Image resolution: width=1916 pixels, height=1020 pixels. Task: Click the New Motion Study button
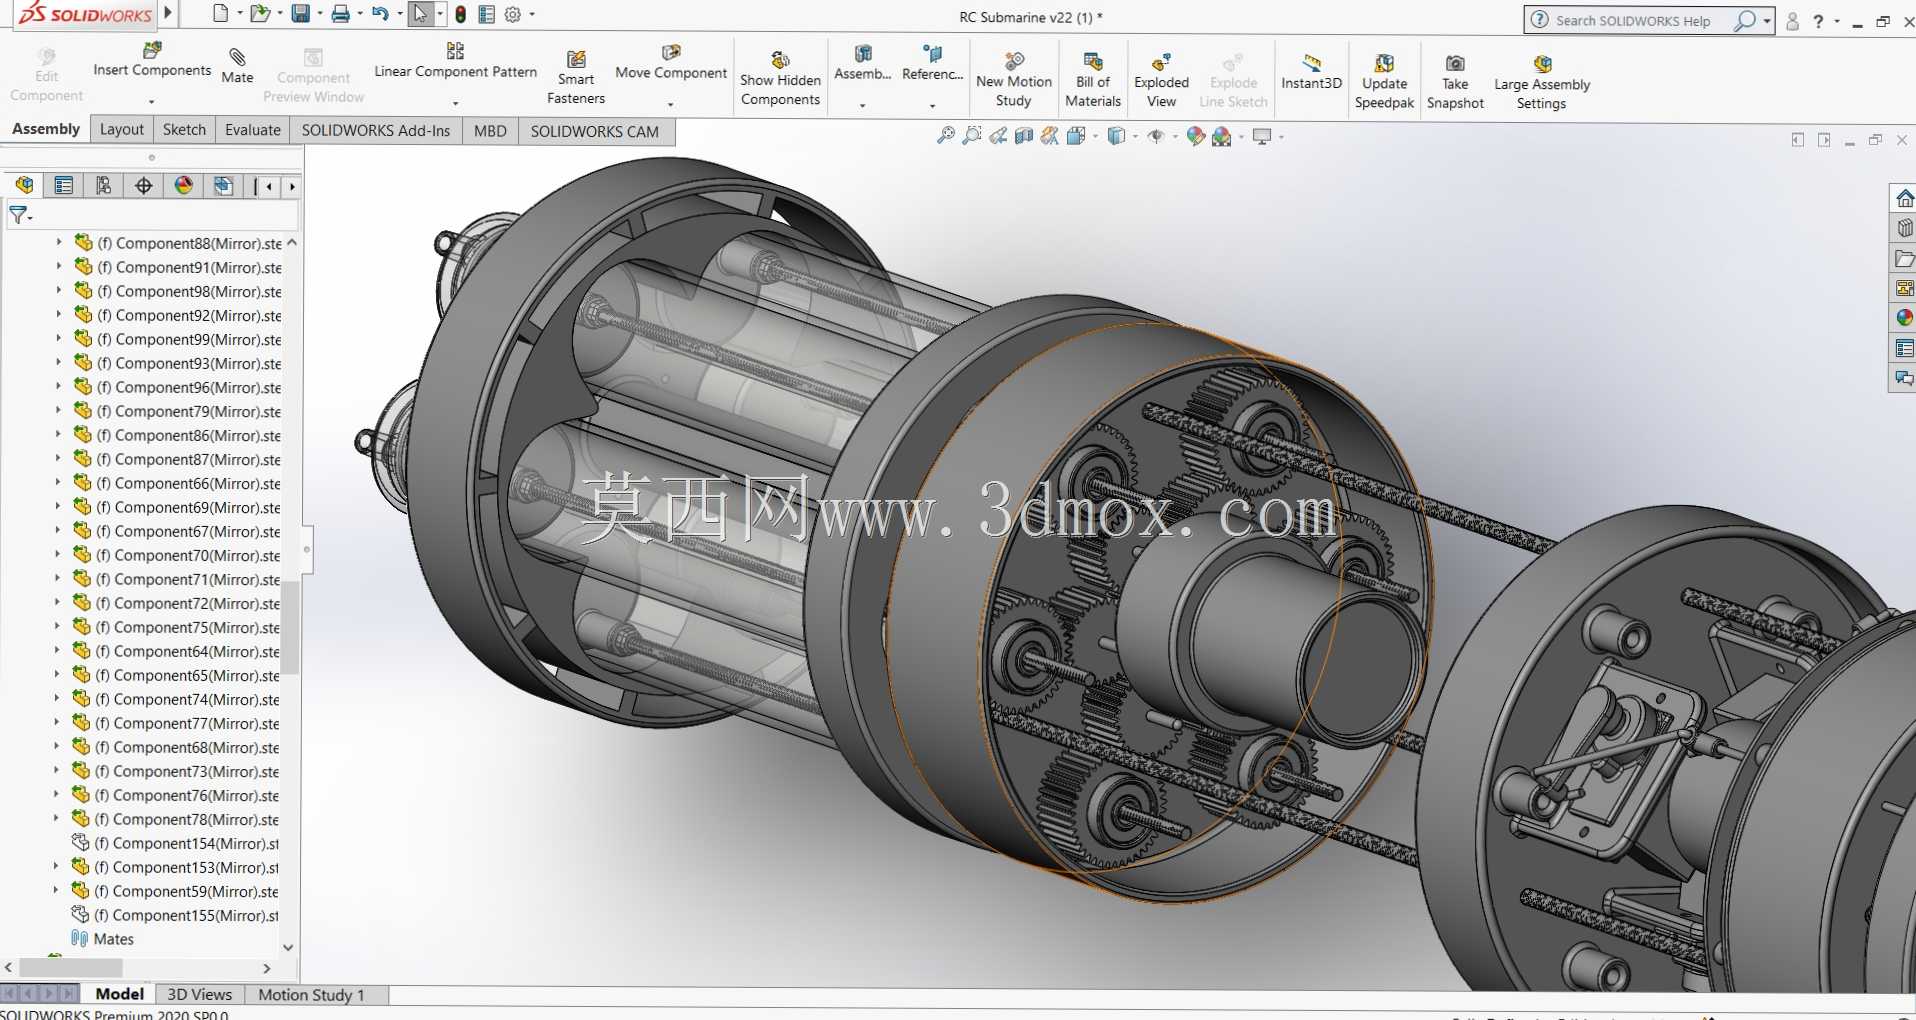pyautogui.click(x=1014, y=79)
